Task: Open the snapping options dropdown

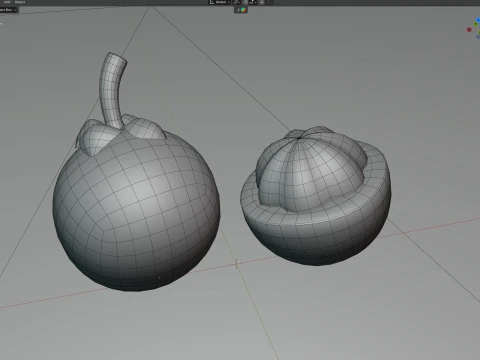Action: click(x=252, y=2)
